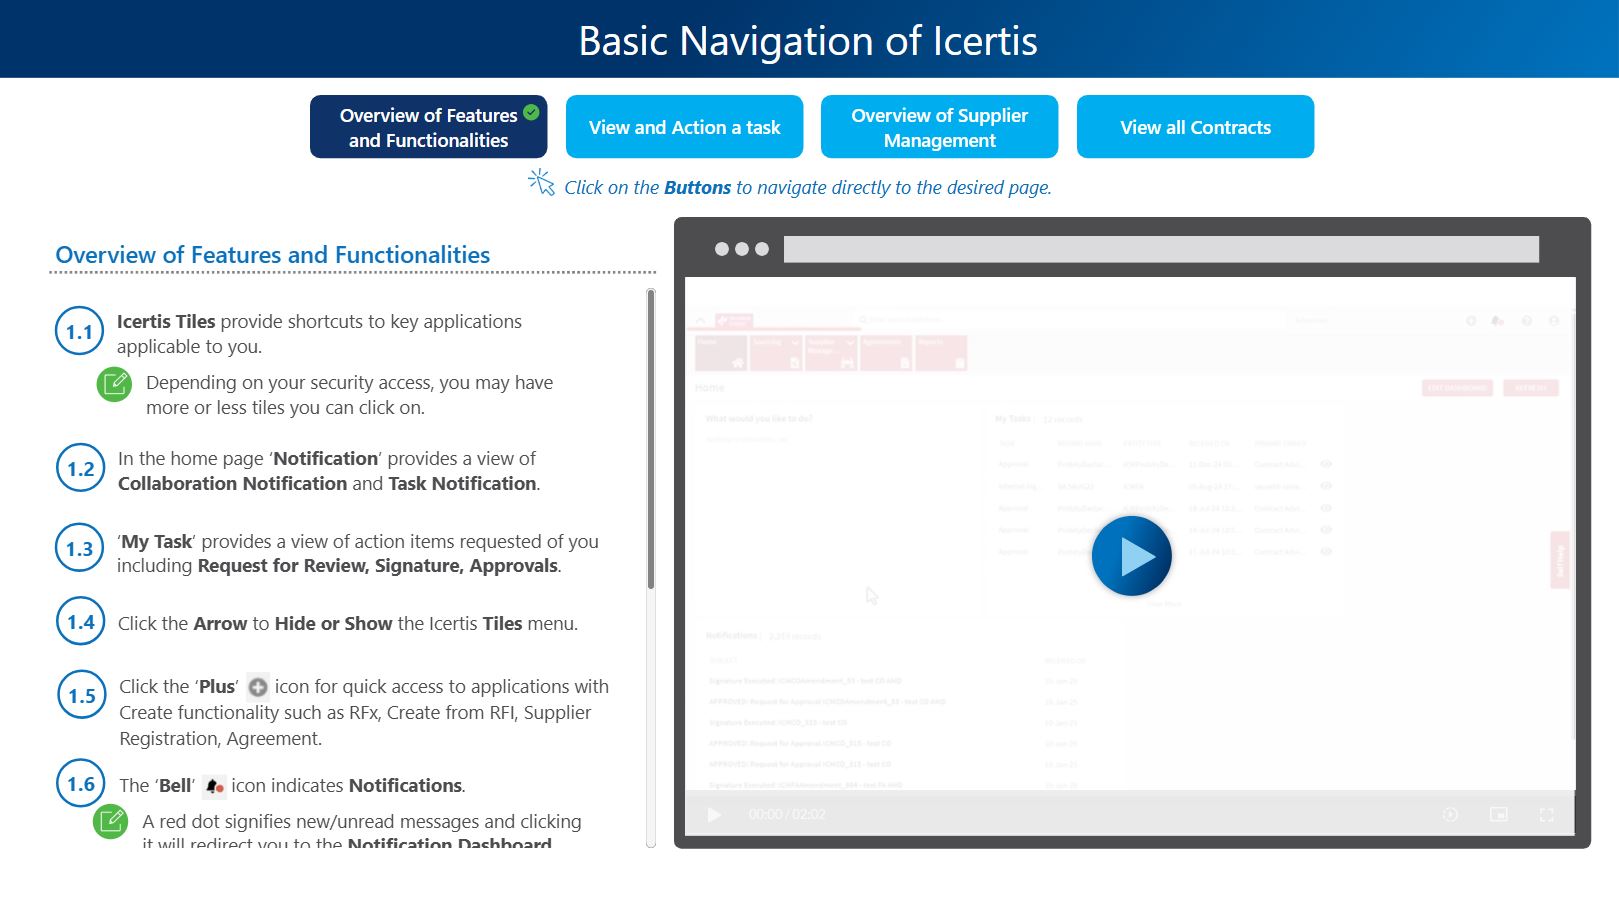Play the video with the large blue play button
Image resolution: width=1619 pixels, height=910 pixels.
click(x=1131, y=556)
